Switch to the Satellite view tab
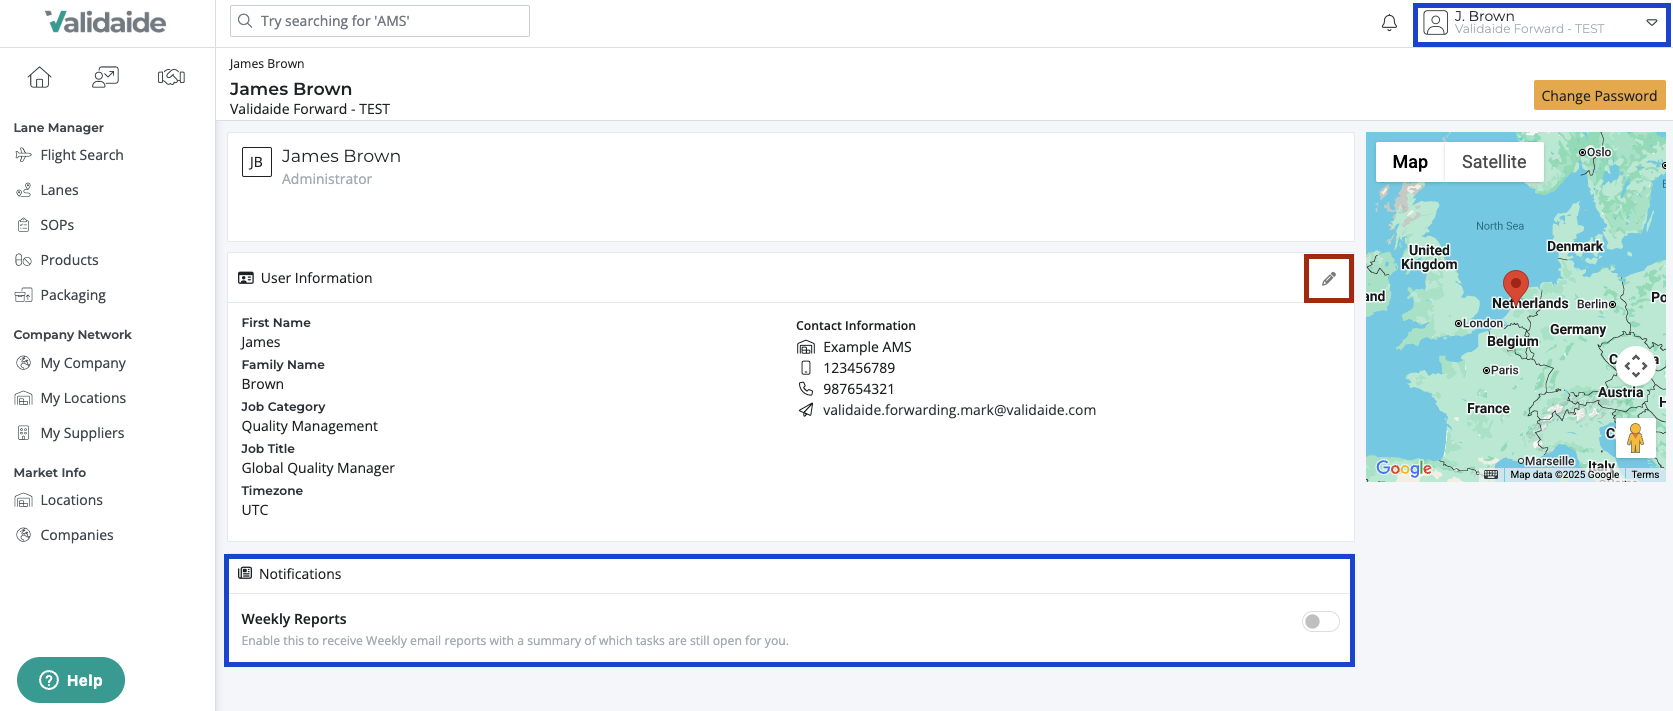1673x711 pixels. tap(1494, 162)
